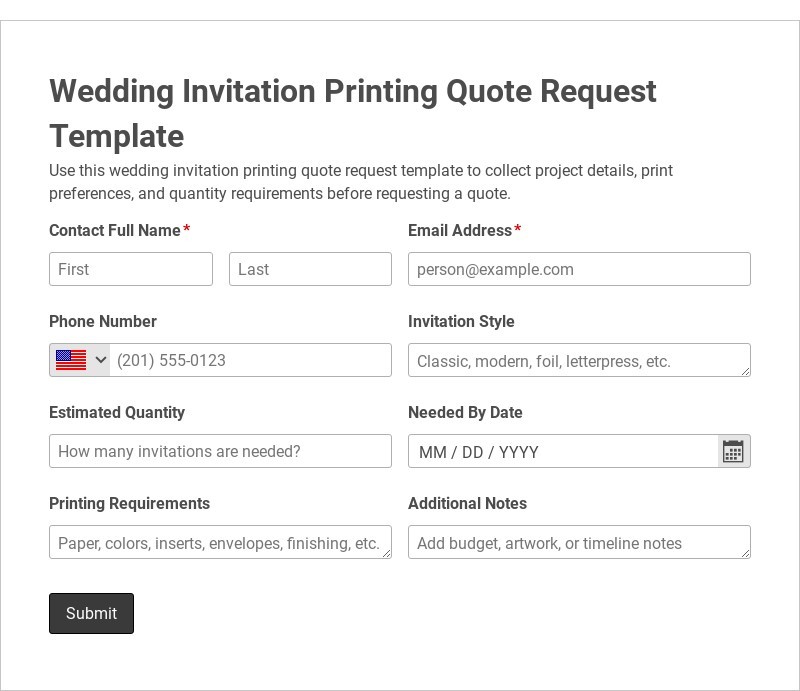Click the Last name input field

310,269
